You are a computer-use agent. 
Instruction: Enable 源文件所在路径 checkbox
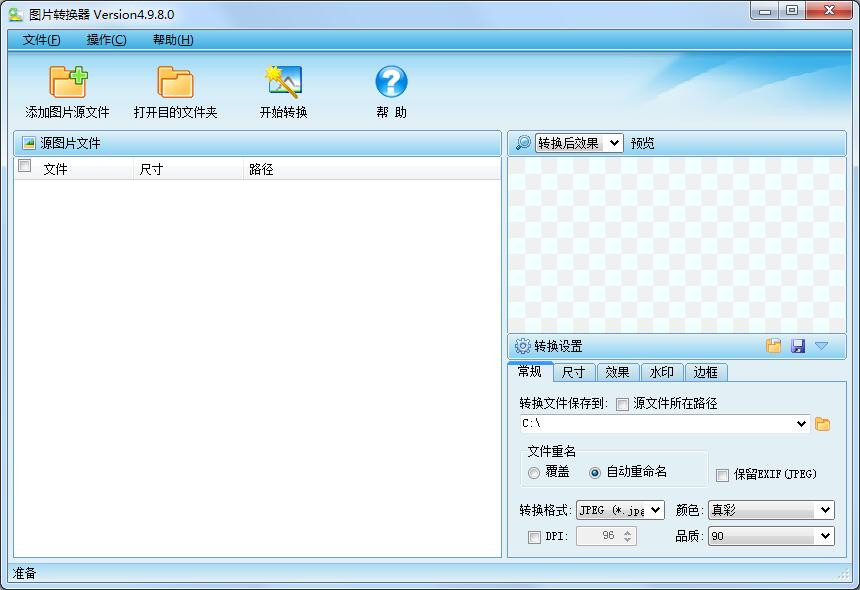point(622,405)
